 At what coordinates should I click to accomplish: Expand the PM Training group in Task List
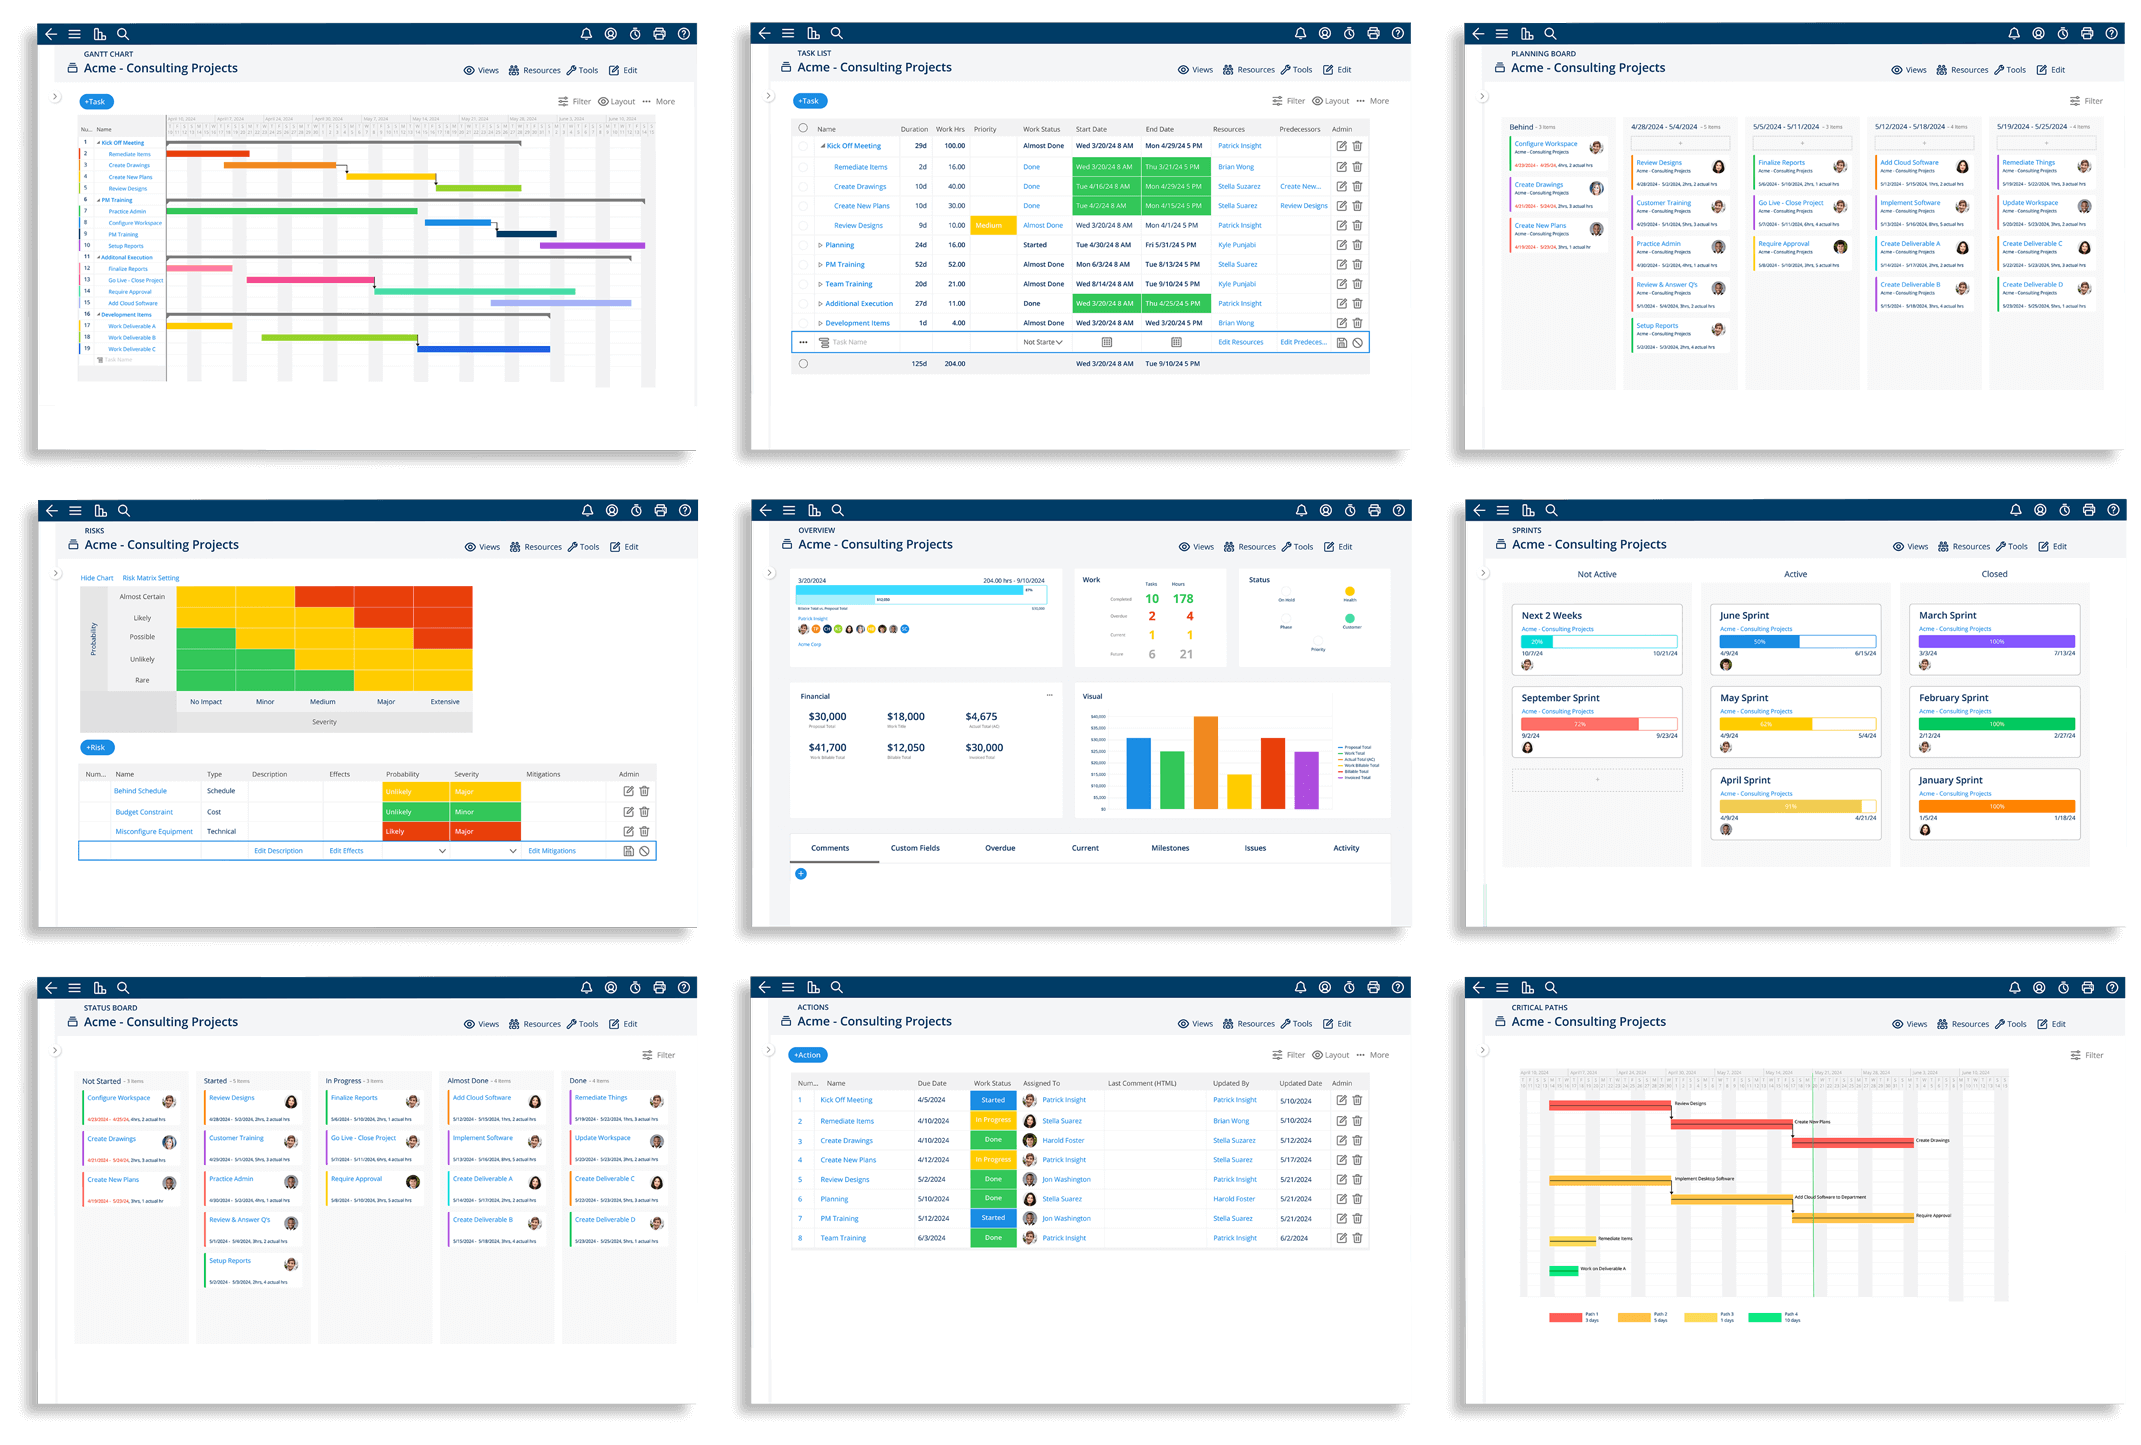click(x=821, y=265)
